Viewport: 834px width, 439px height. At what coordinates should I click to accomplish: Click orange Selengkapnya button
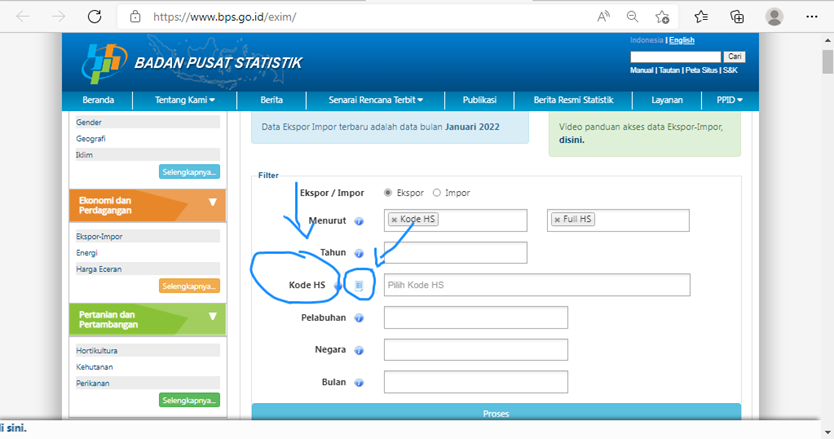(189, 286)
